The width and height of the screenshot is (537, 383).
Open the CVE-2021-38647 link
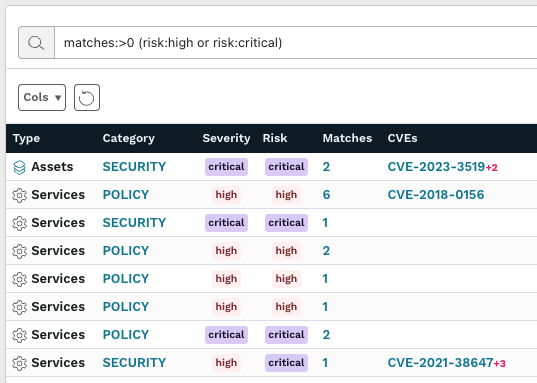pos(440,363)
